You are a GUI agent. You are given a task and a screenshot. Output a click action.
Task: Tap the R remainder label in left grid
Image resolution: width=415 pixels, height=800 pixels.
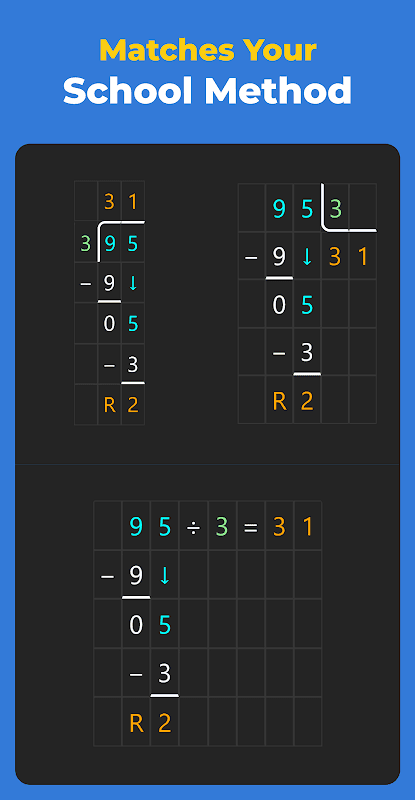pyautogui.click(x=109, y=405)
